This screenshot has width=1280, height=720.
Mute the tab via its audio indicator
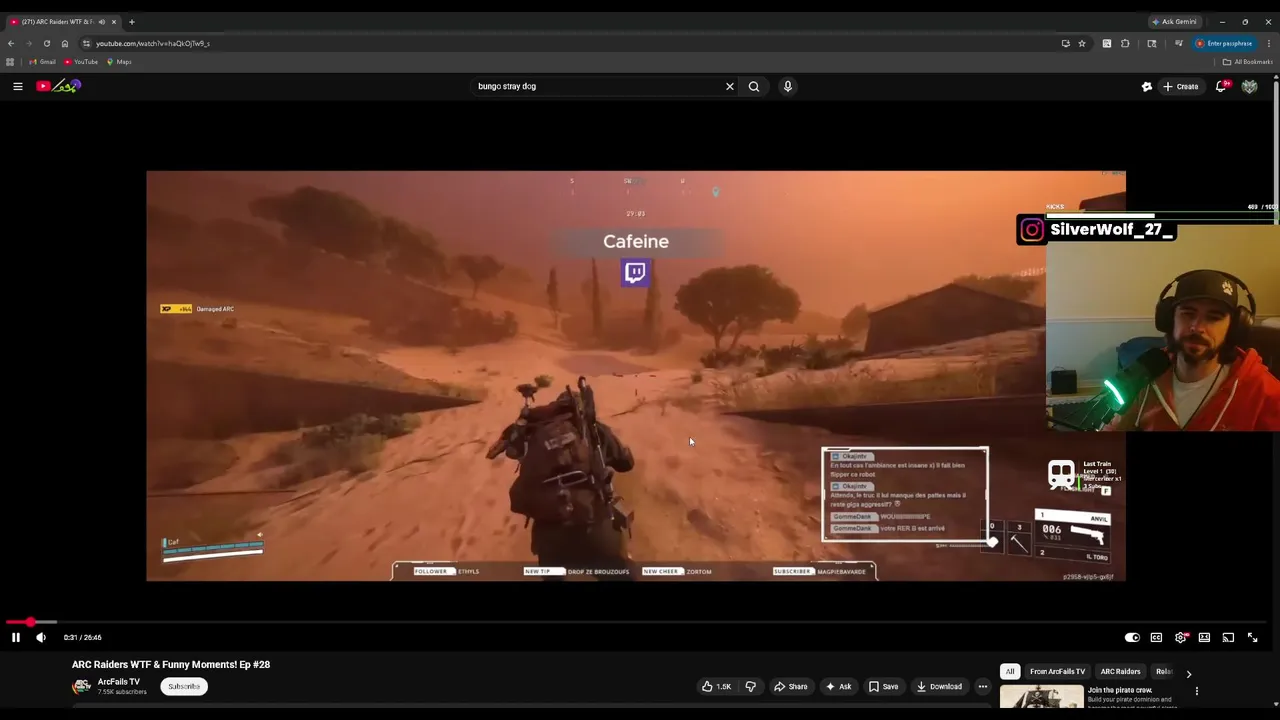pos(101,21)
